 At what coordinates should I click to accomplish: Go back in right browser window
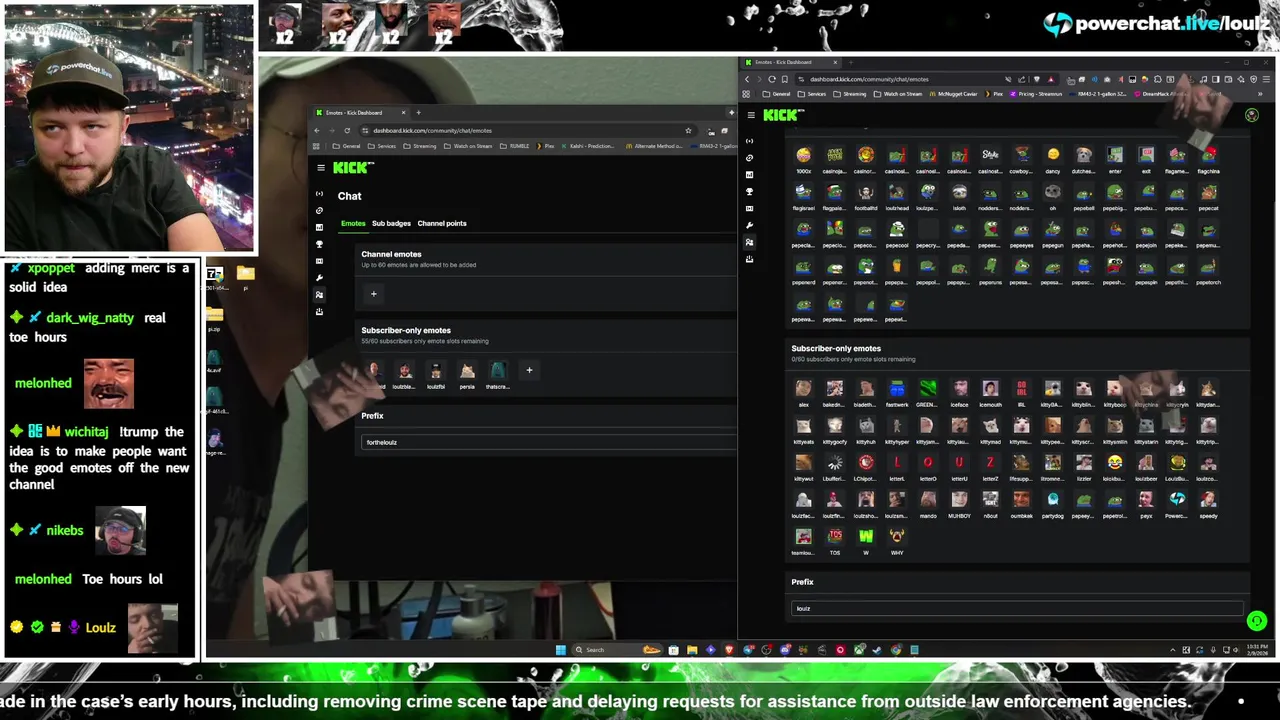click(x=747, y=79)
